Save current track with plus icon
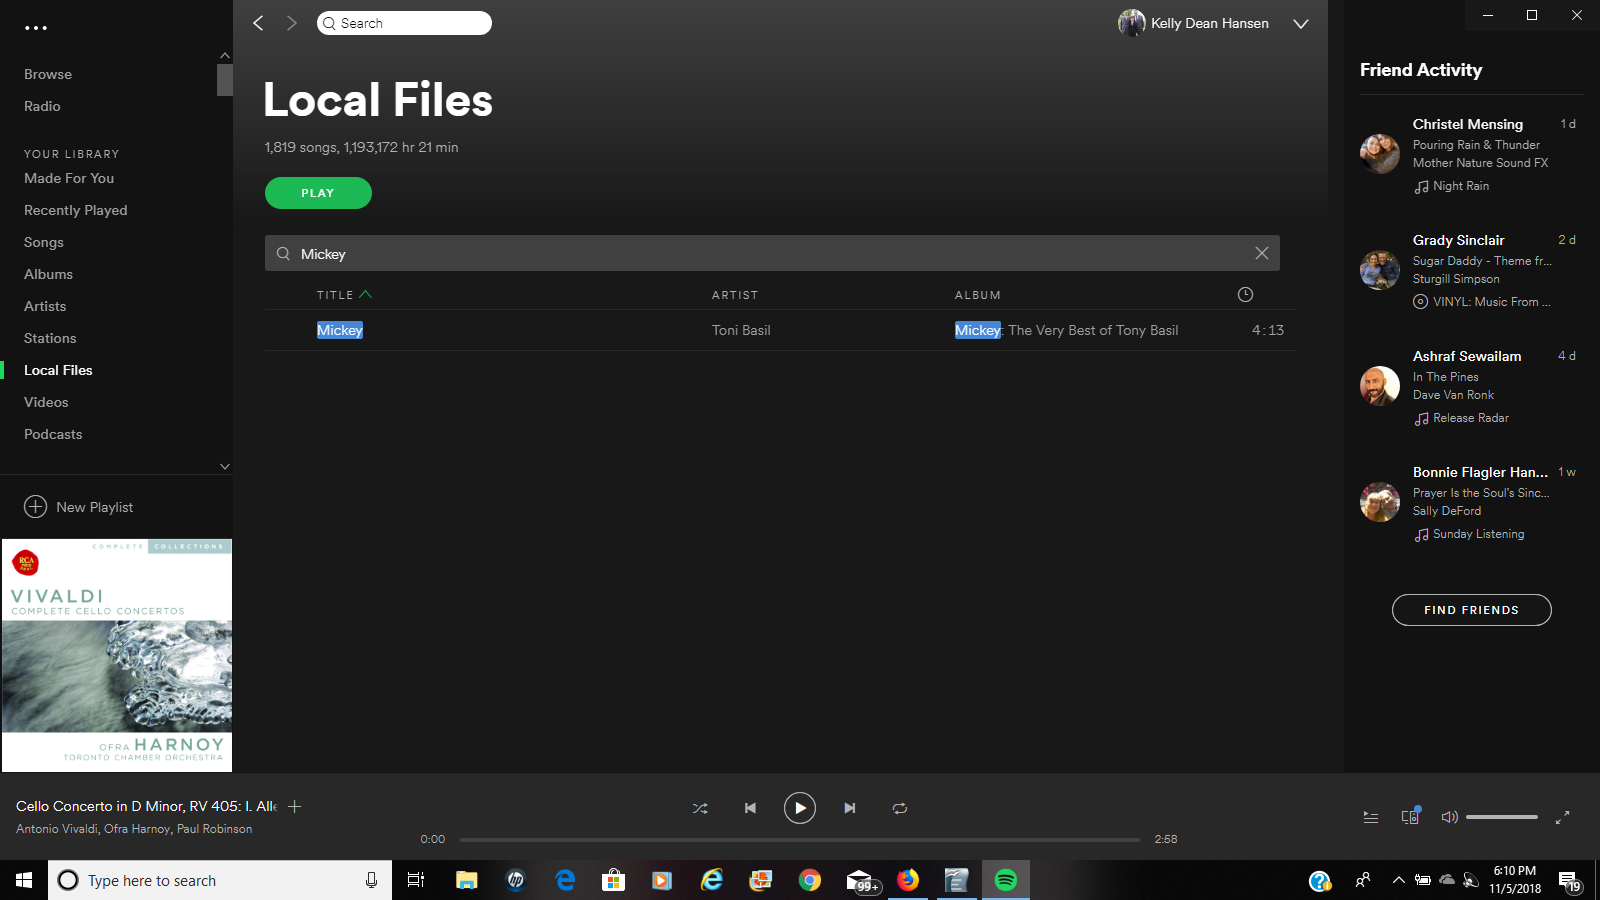Screen dimensions: 1600x900 click(x=295, y=806)
